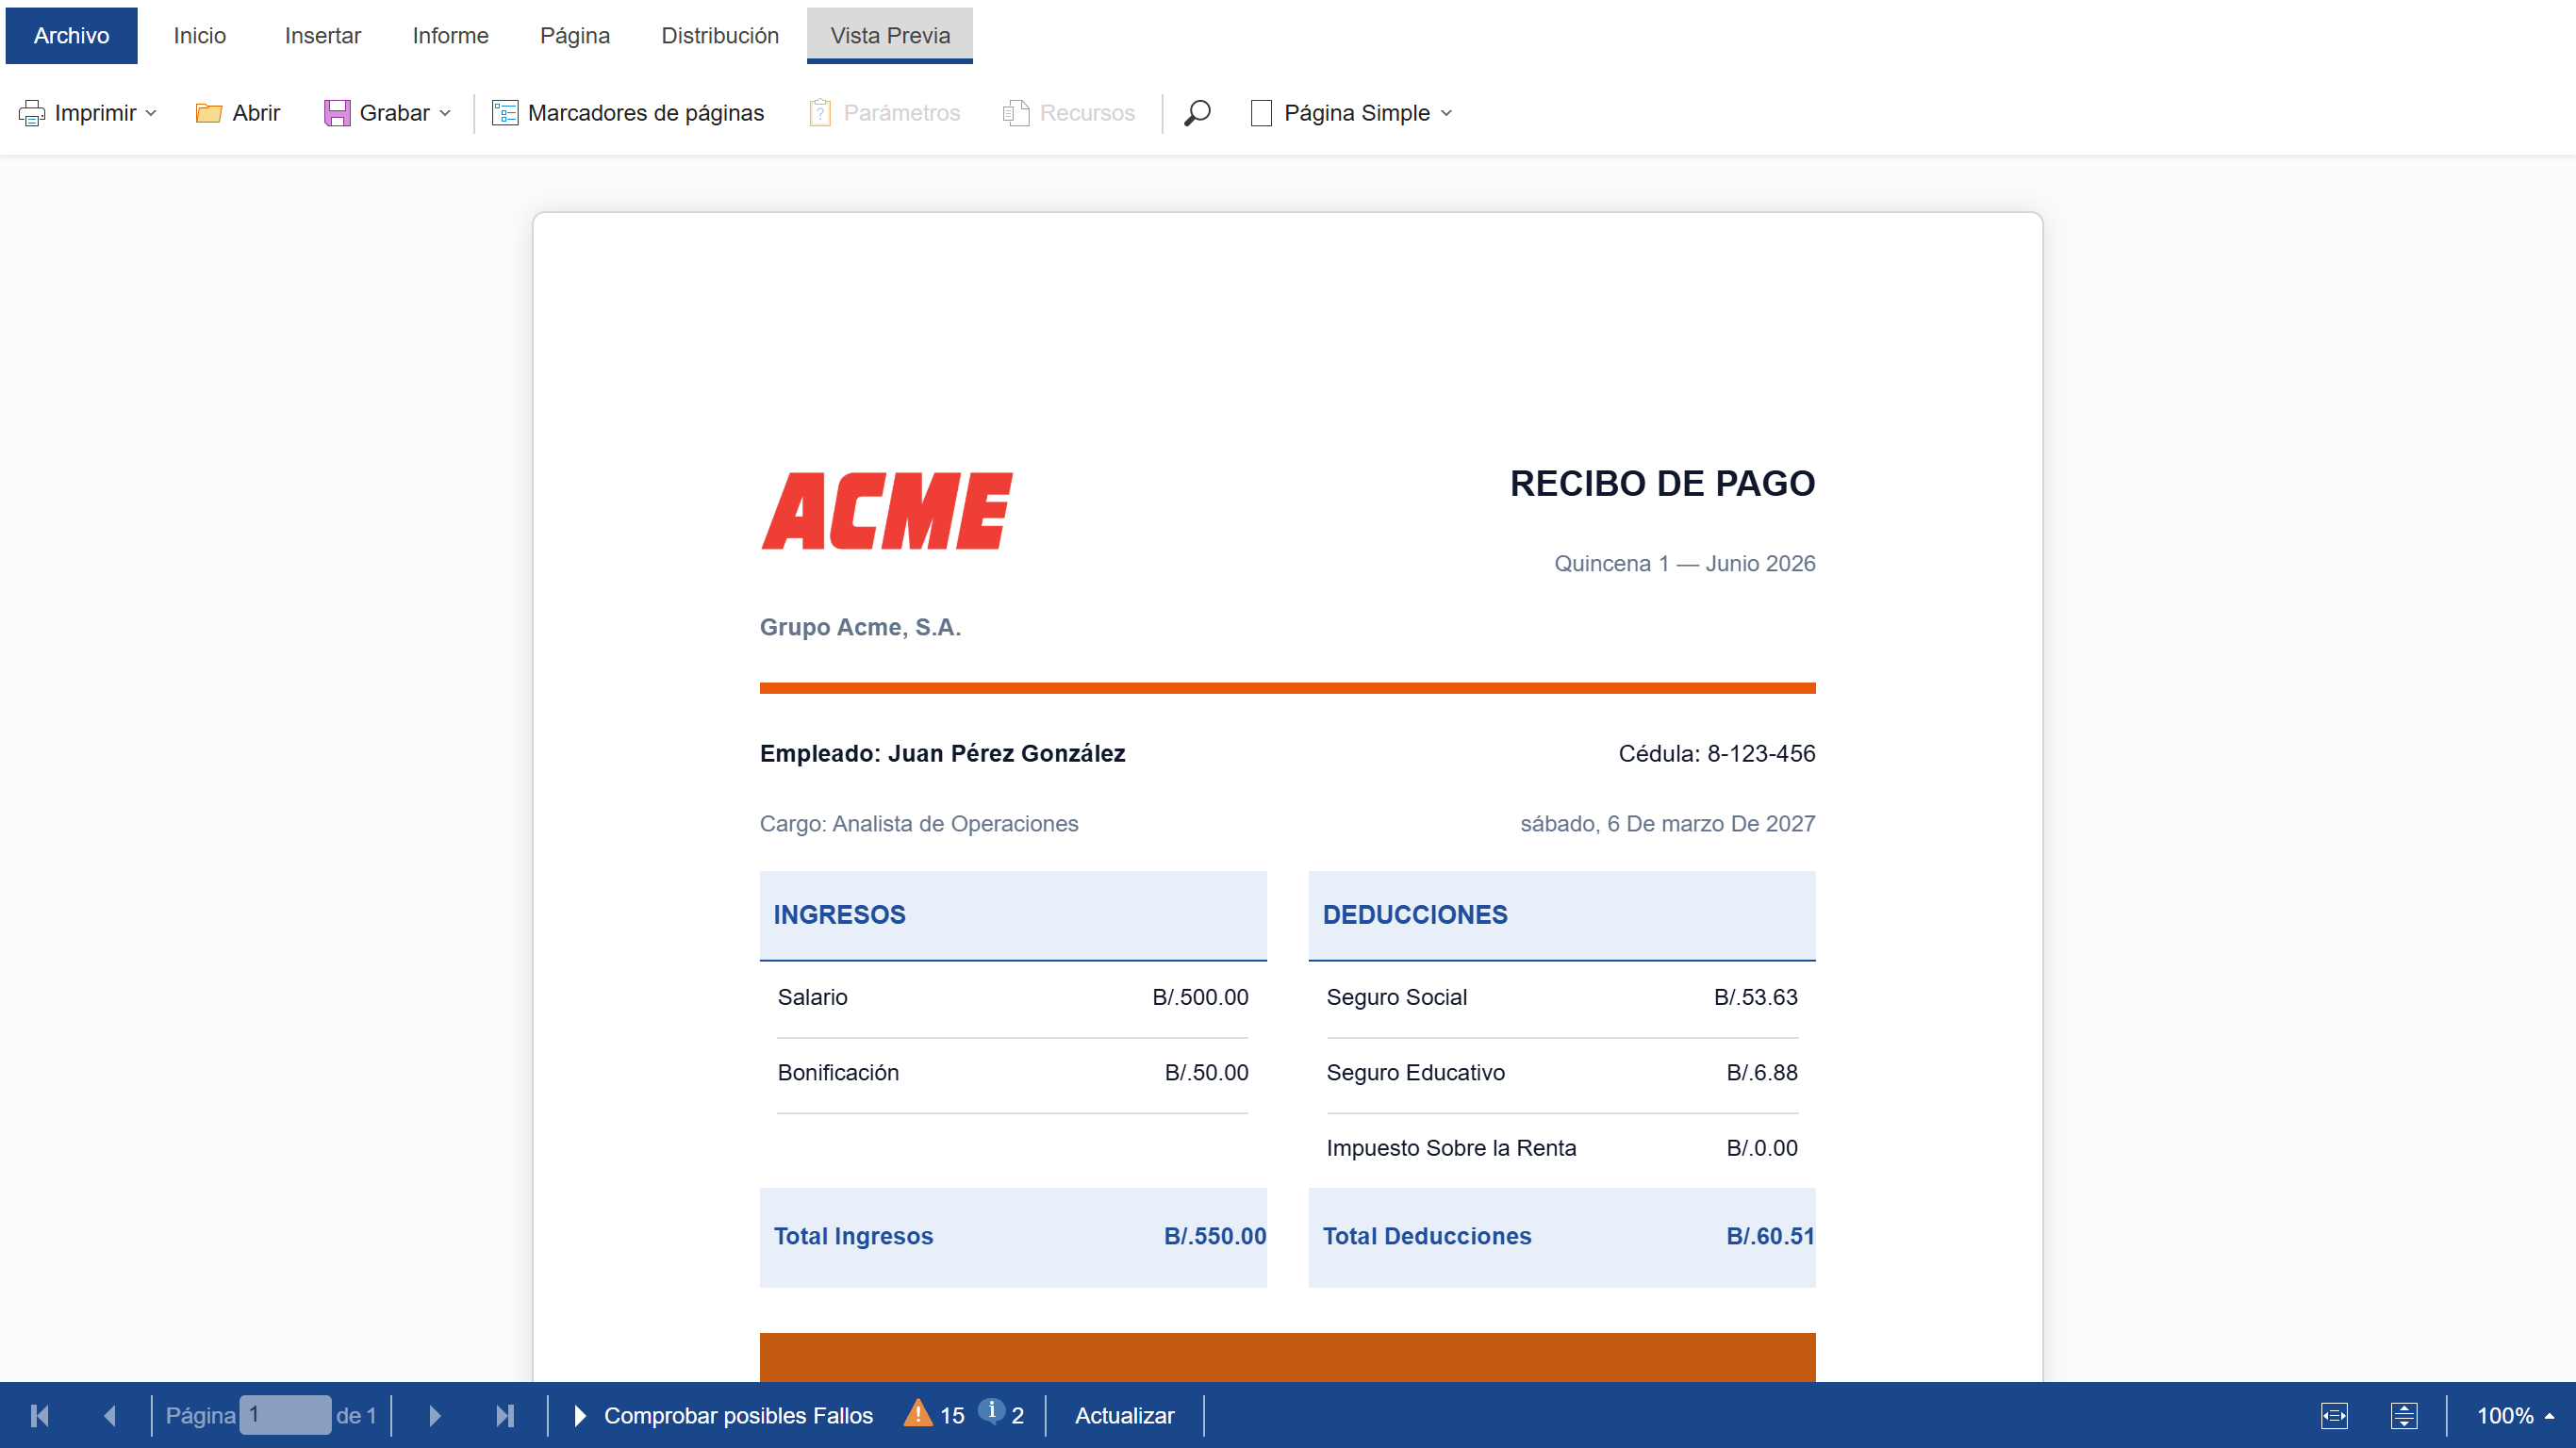Select the Vista Previa tab
The height and width of the screenshot is (1448, 2576).
890,35
